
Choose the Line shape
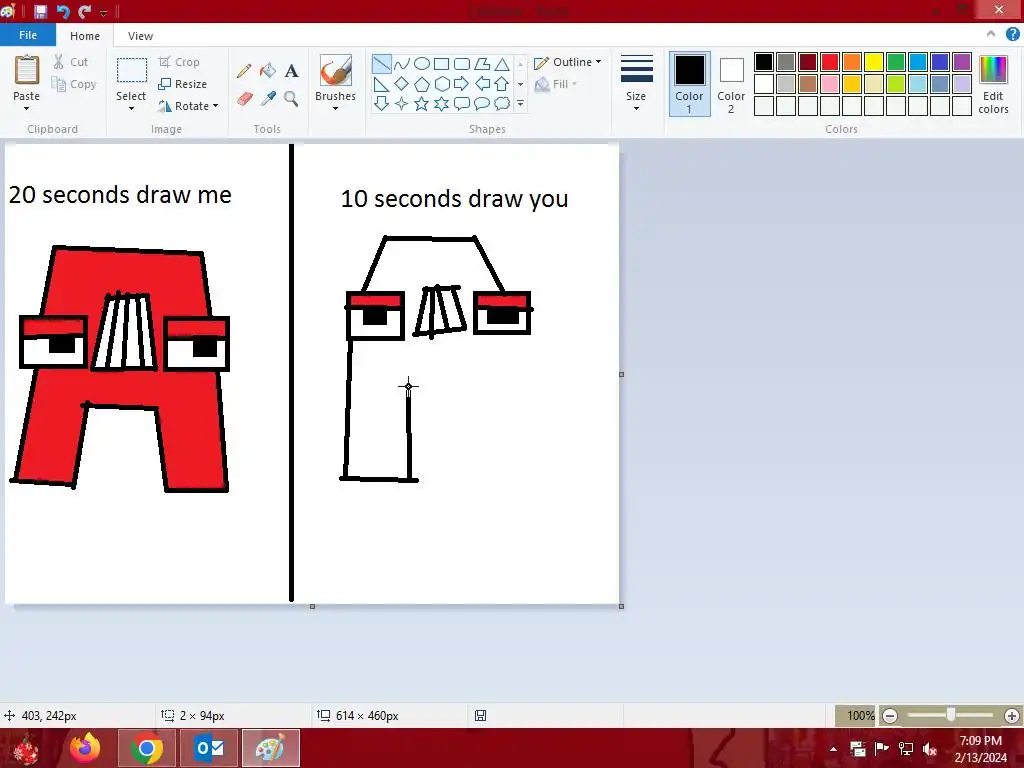click(x=381, y=63)
